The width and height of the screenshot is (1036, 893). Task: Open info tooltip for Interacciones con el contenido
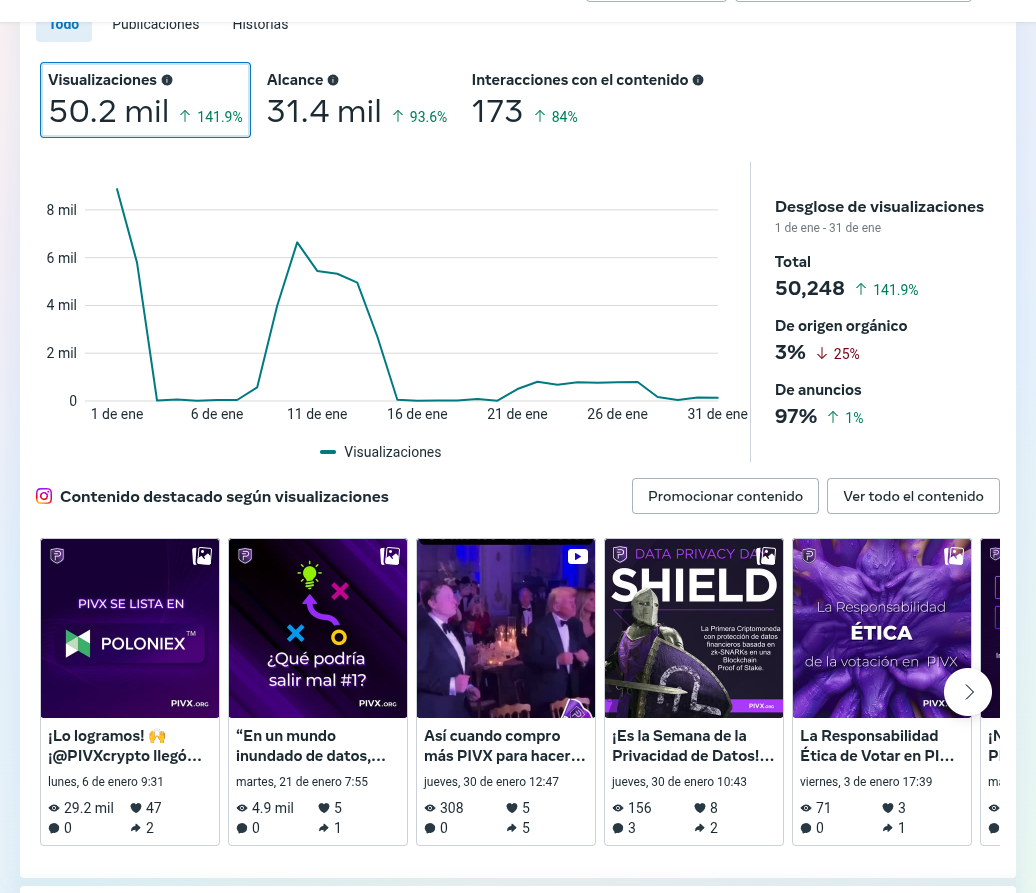click(698, 80)
